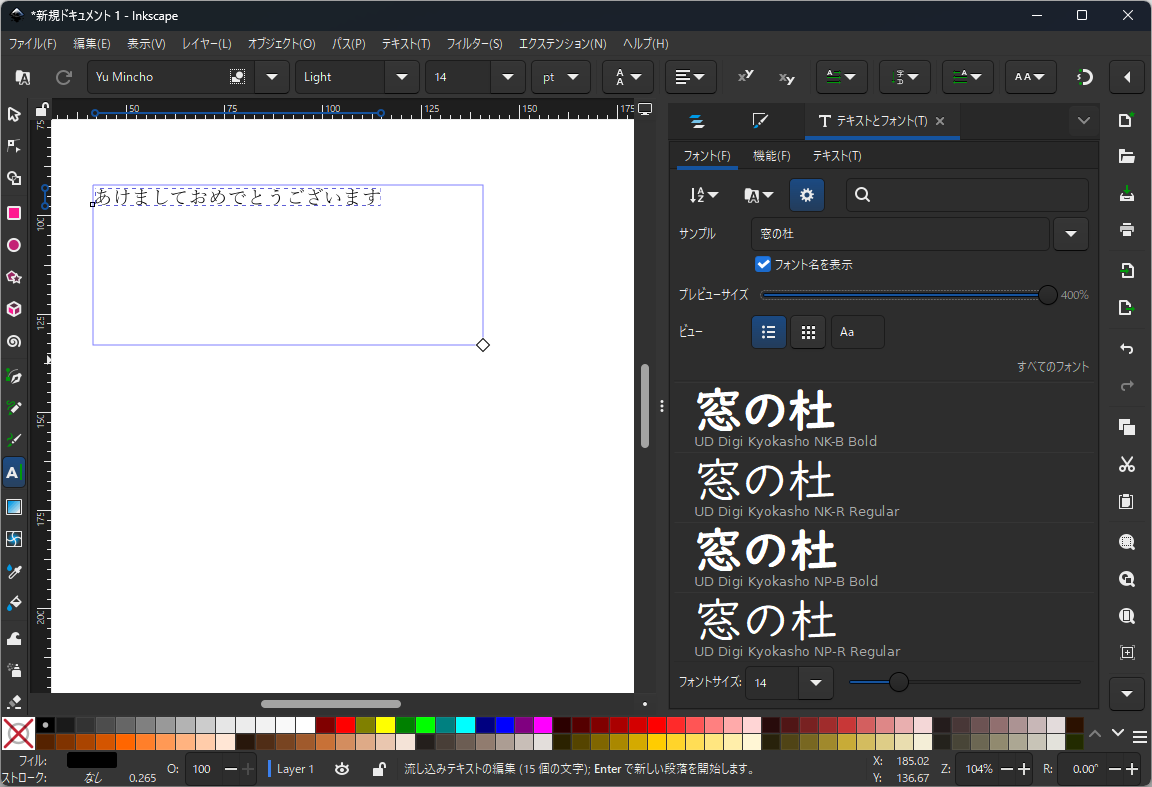Expand the docked panel chevron menu

pyautogui.click(x=1084, y=121)
